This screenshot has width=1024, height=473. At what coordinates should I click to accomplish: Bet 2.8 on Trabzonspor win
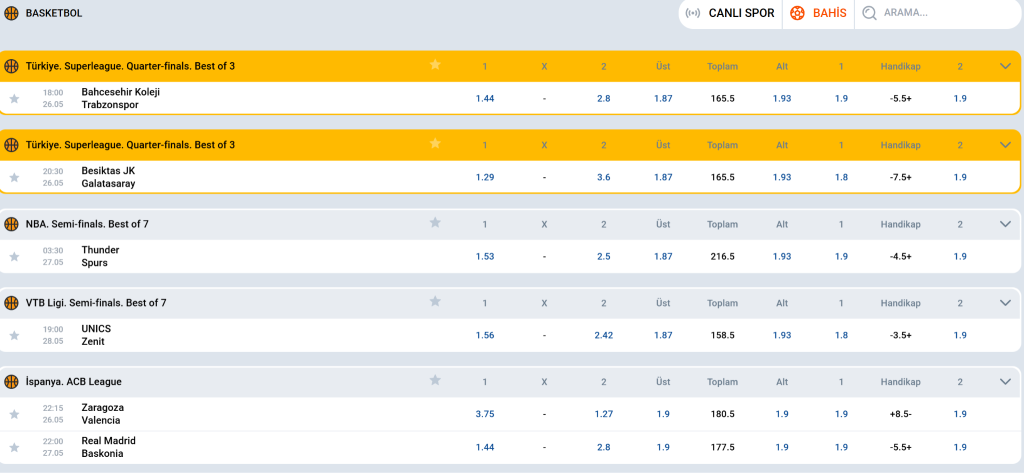[603, 99]
